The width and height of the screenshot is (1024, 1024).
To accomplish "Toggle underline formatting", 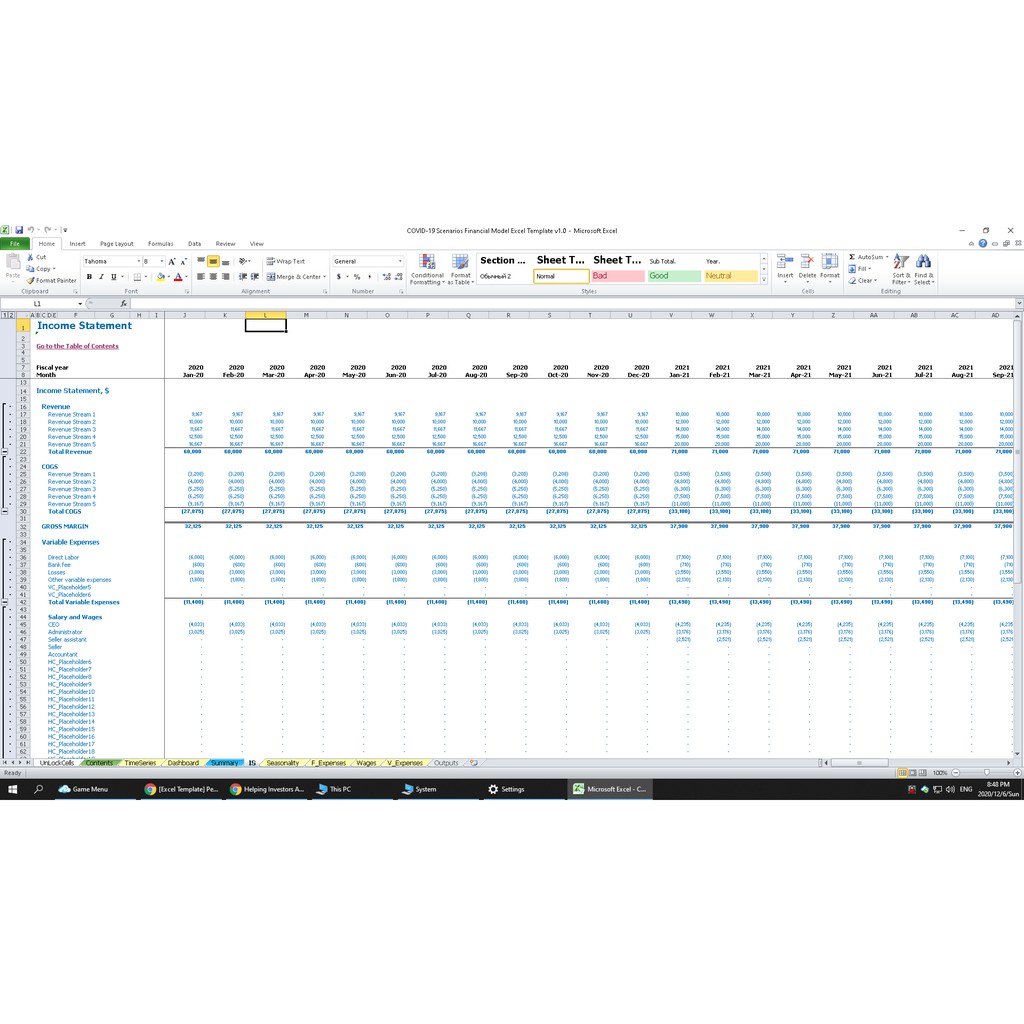I will (112, 277).
